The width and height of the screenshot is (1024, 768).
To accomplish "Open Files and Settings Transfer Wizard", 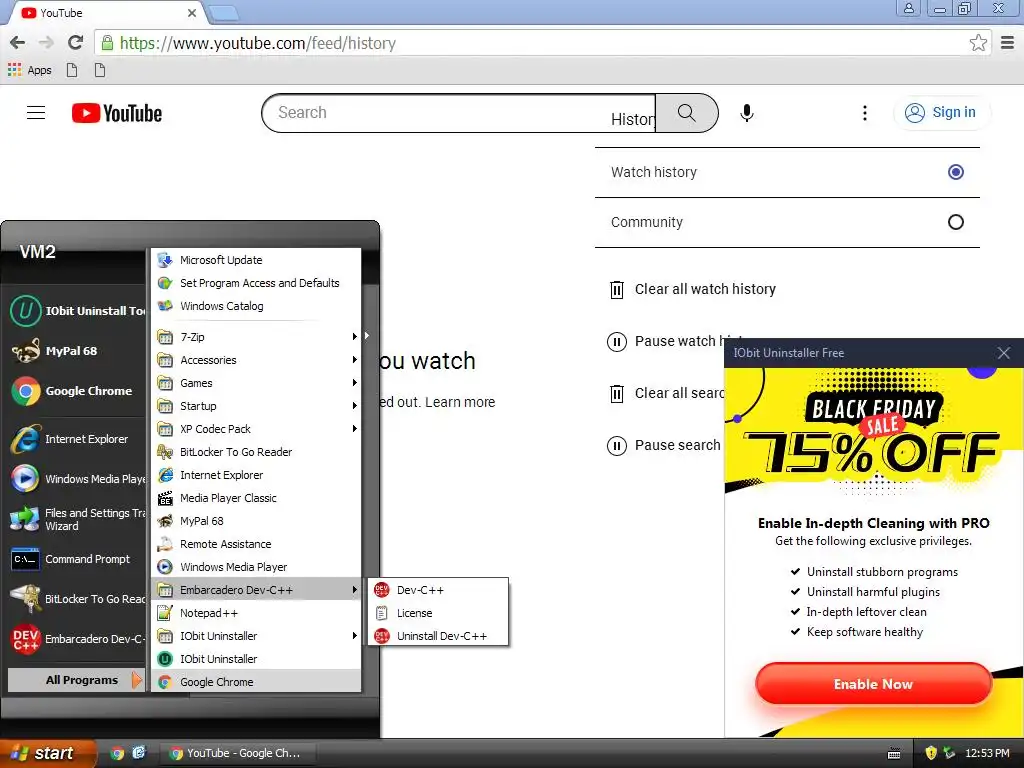I will point(77,520).
